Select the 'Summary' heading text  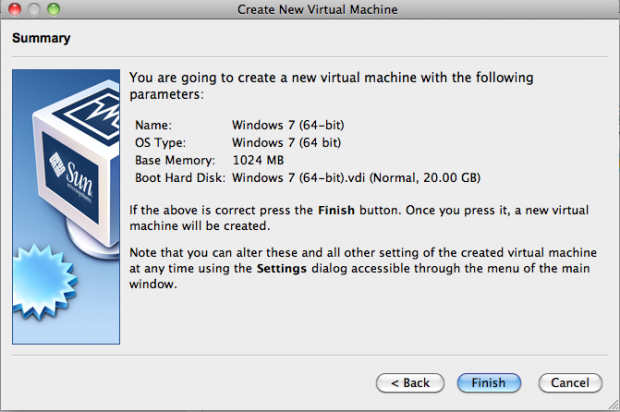point(41,38)
